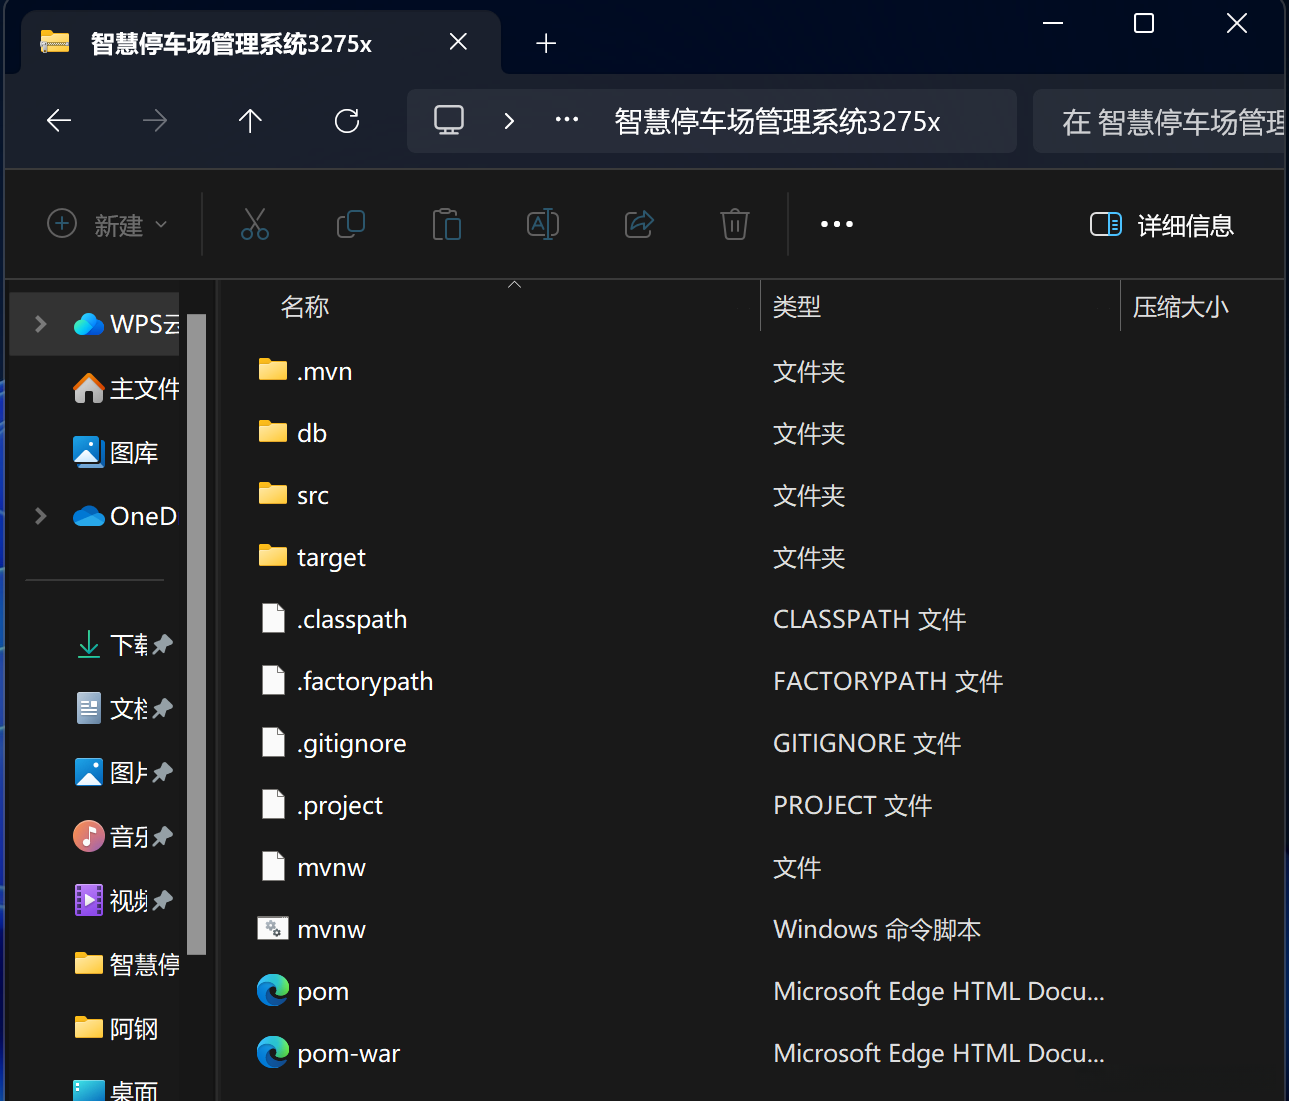Click the GITIGNORE 文件 type cell

pyautogui.click(x=867, y=743)
